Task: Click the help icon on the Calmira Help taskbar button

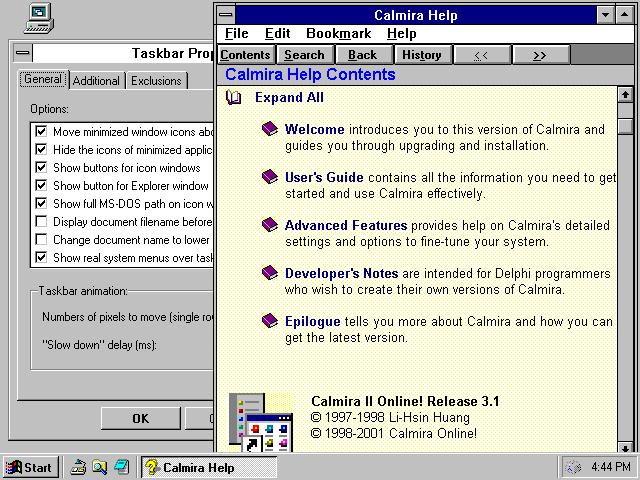Action: (x=152, y=467)
